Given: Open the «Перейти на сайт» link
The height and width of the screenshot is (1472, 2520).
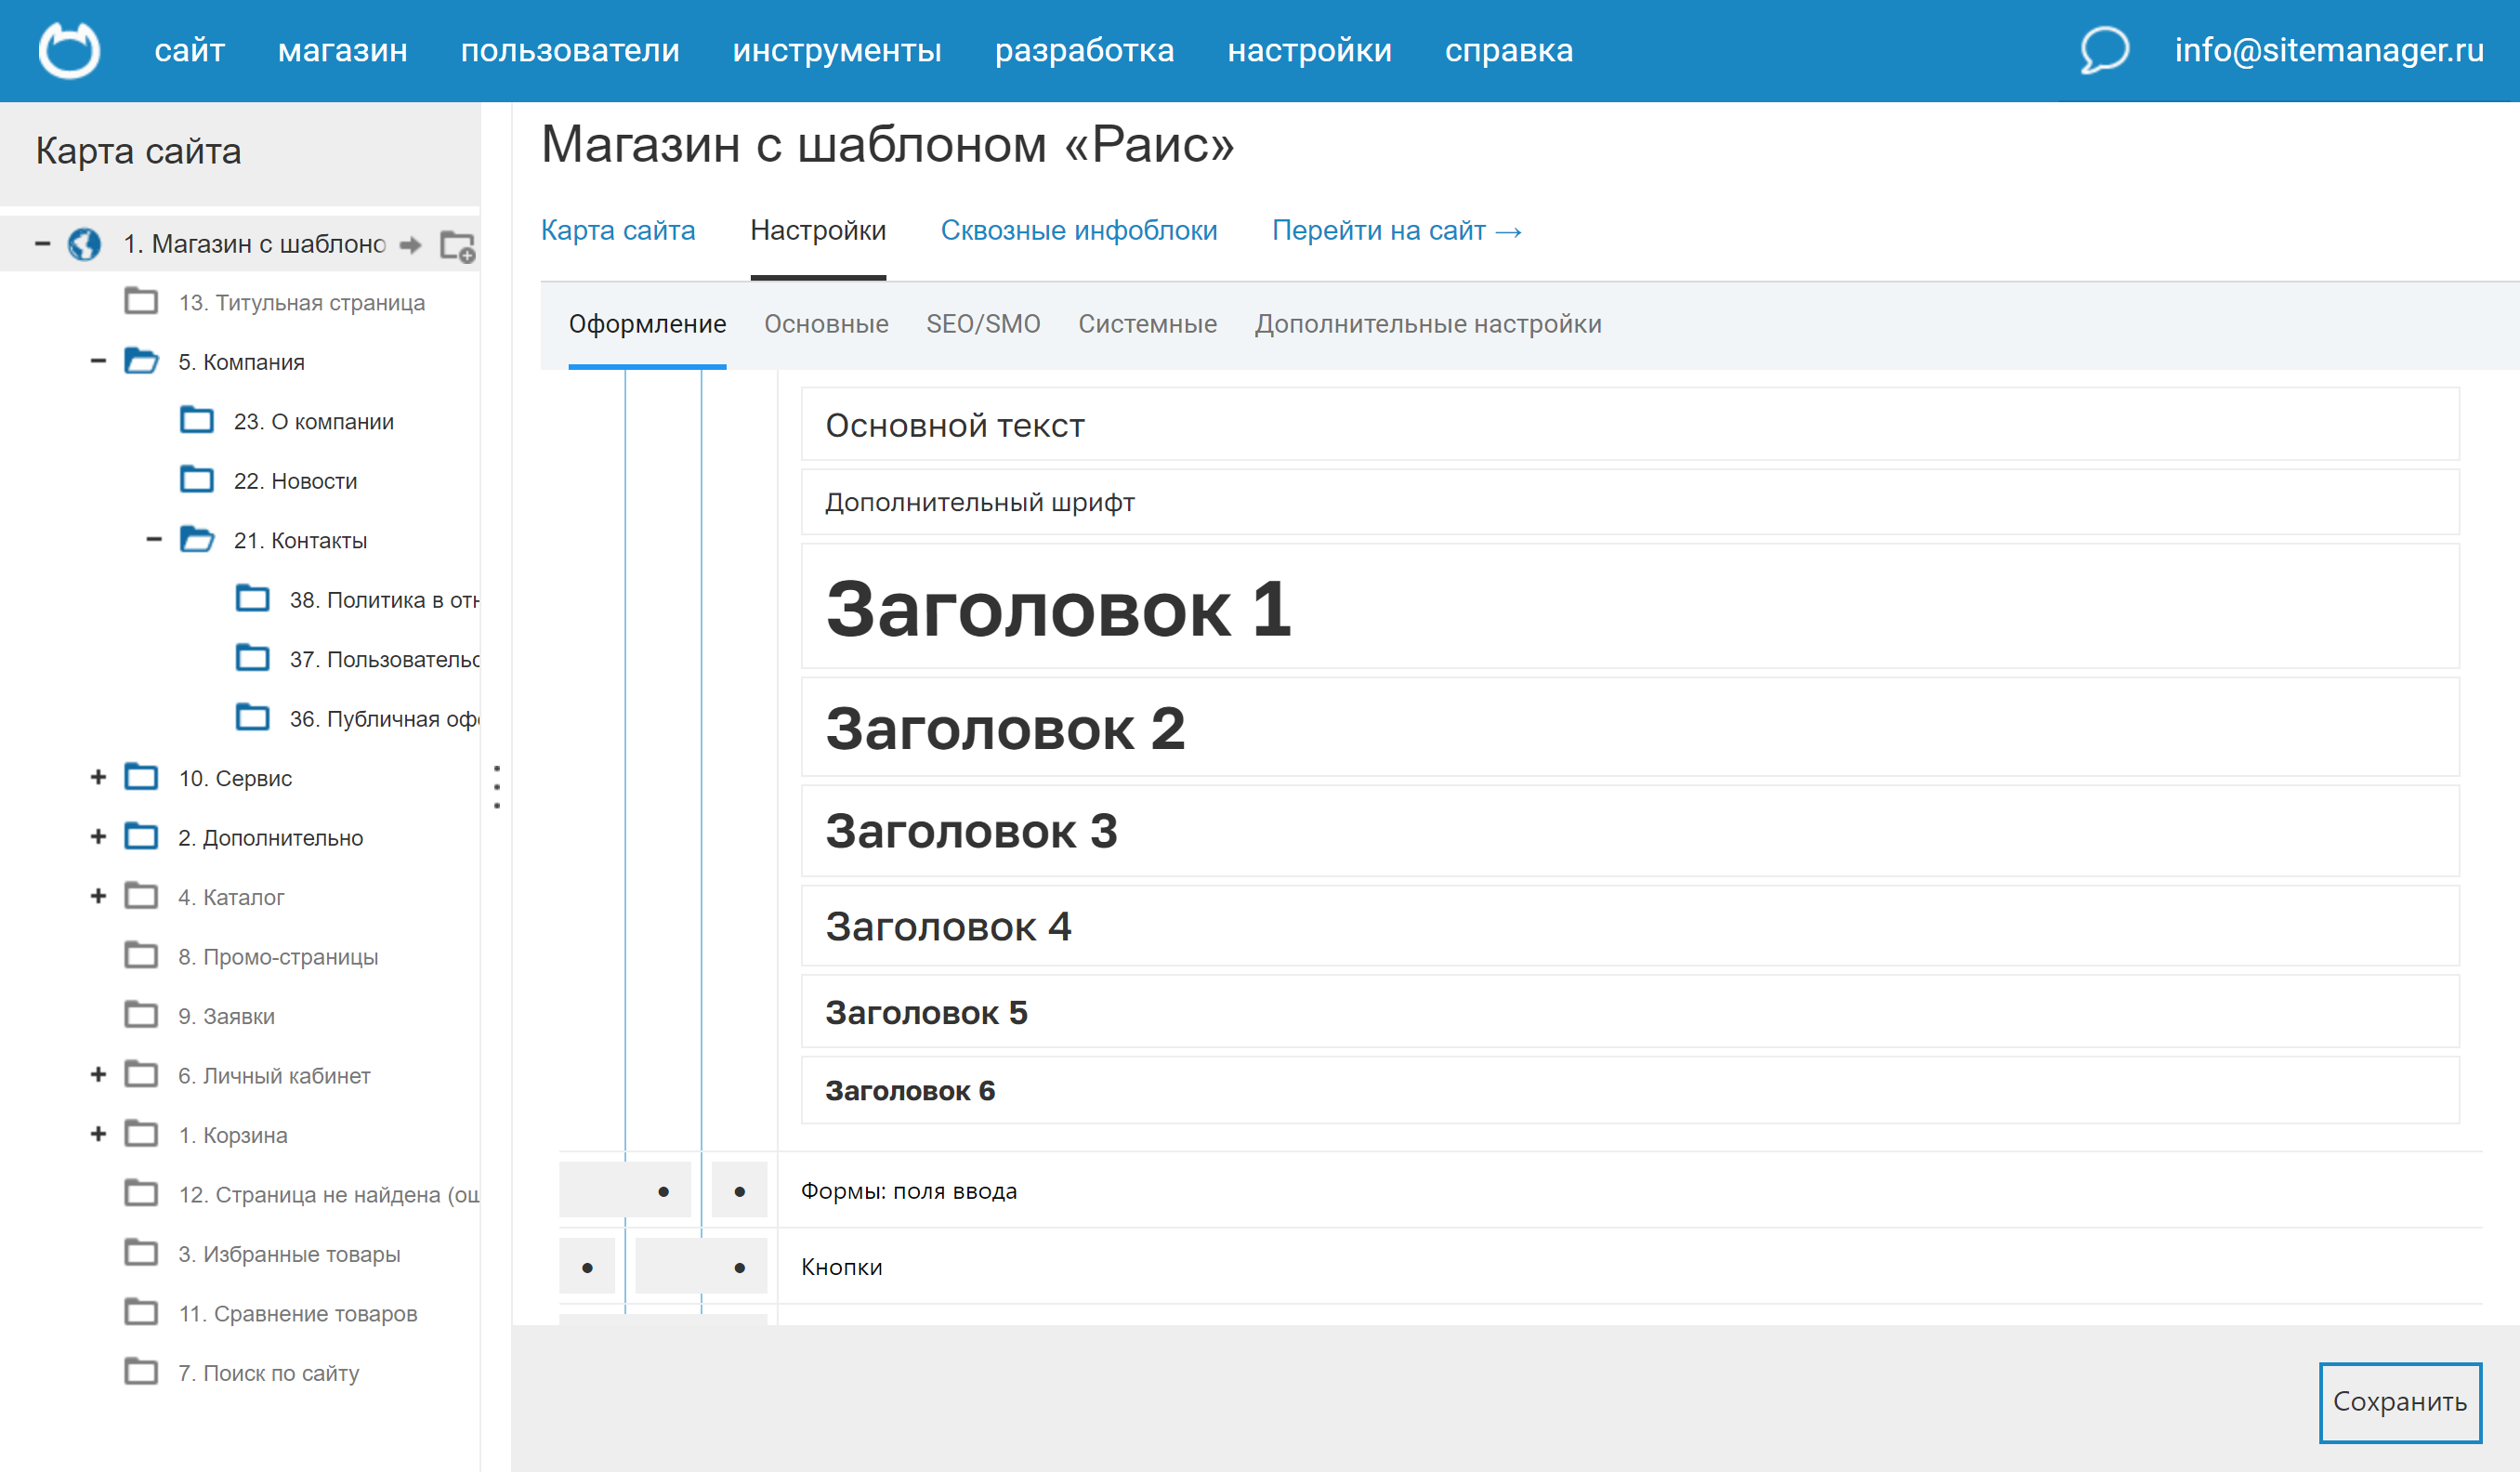Looking at the screenshot, I should point(1396,230).
